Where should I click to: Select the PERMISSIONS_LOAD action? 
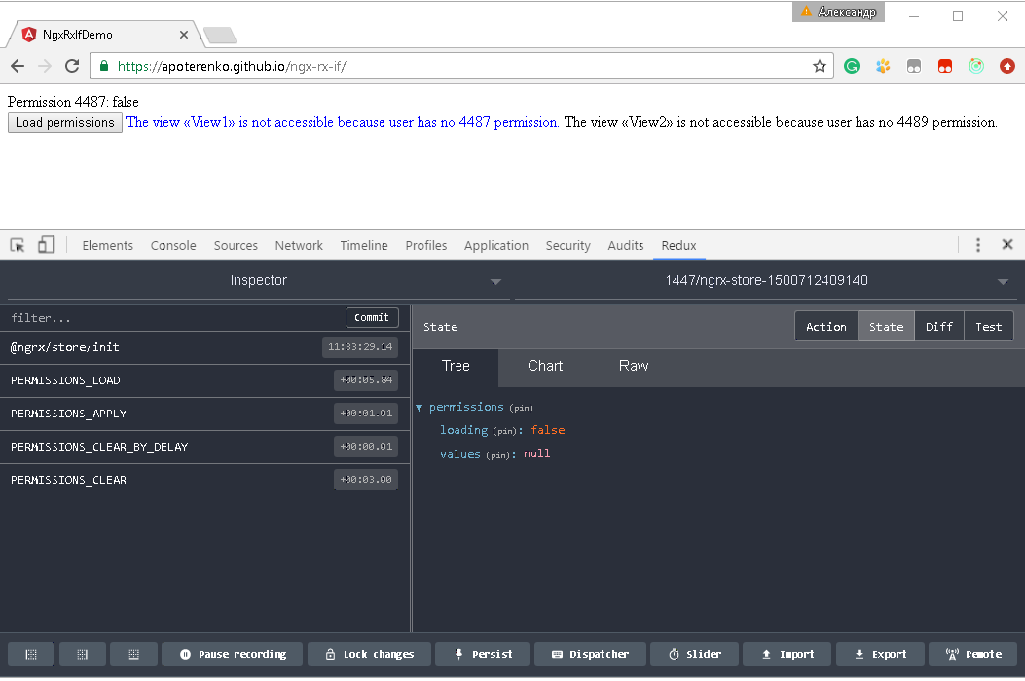coord(205,380)
